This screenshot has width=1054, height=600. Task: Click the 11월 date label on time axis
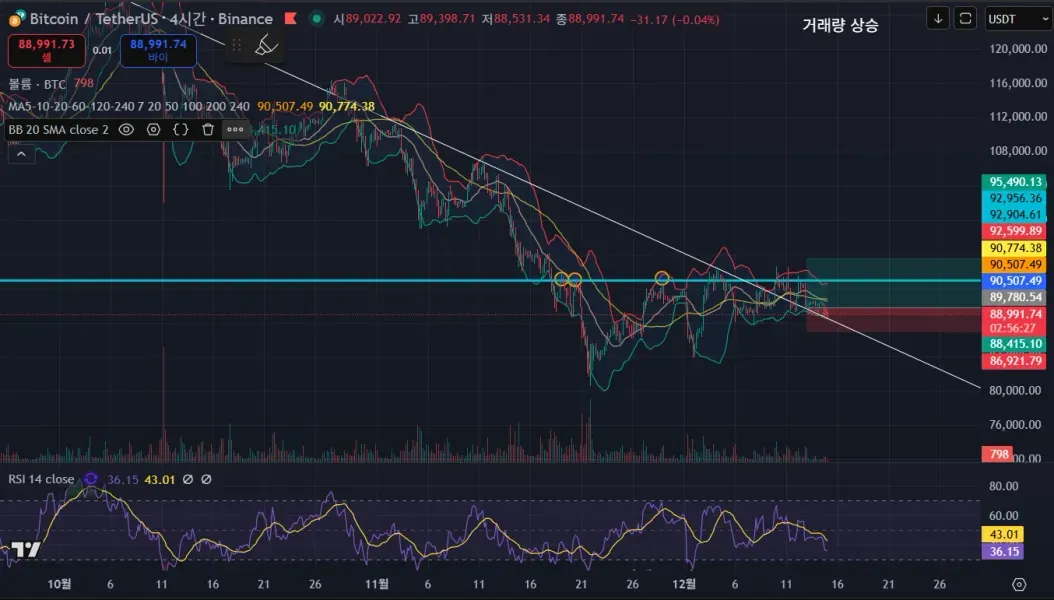pyautogui.click(x=376, y=584)
